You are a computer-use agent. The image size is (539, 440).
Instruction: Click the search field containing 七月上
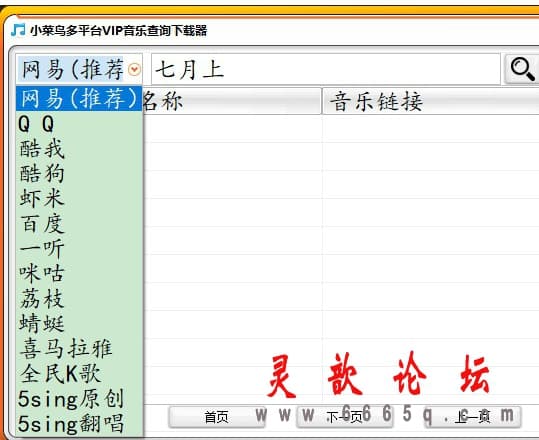pyautogui.click(x=326, y=69)
